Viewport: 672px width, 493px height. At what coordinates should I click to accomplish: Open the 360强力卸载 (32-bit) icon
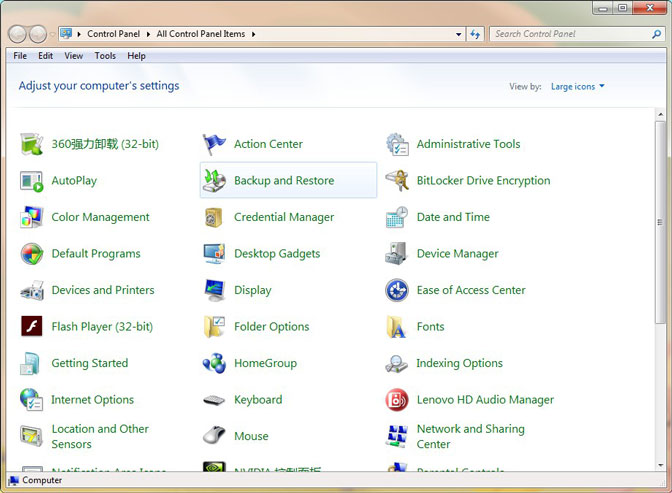click(x=31, y=144)
